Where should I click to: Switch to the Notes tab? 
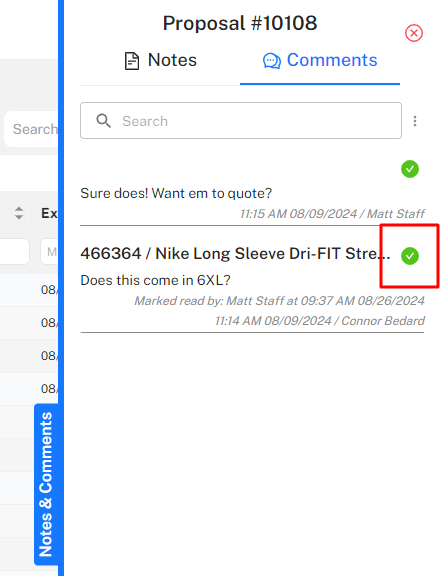coord(161,60)
